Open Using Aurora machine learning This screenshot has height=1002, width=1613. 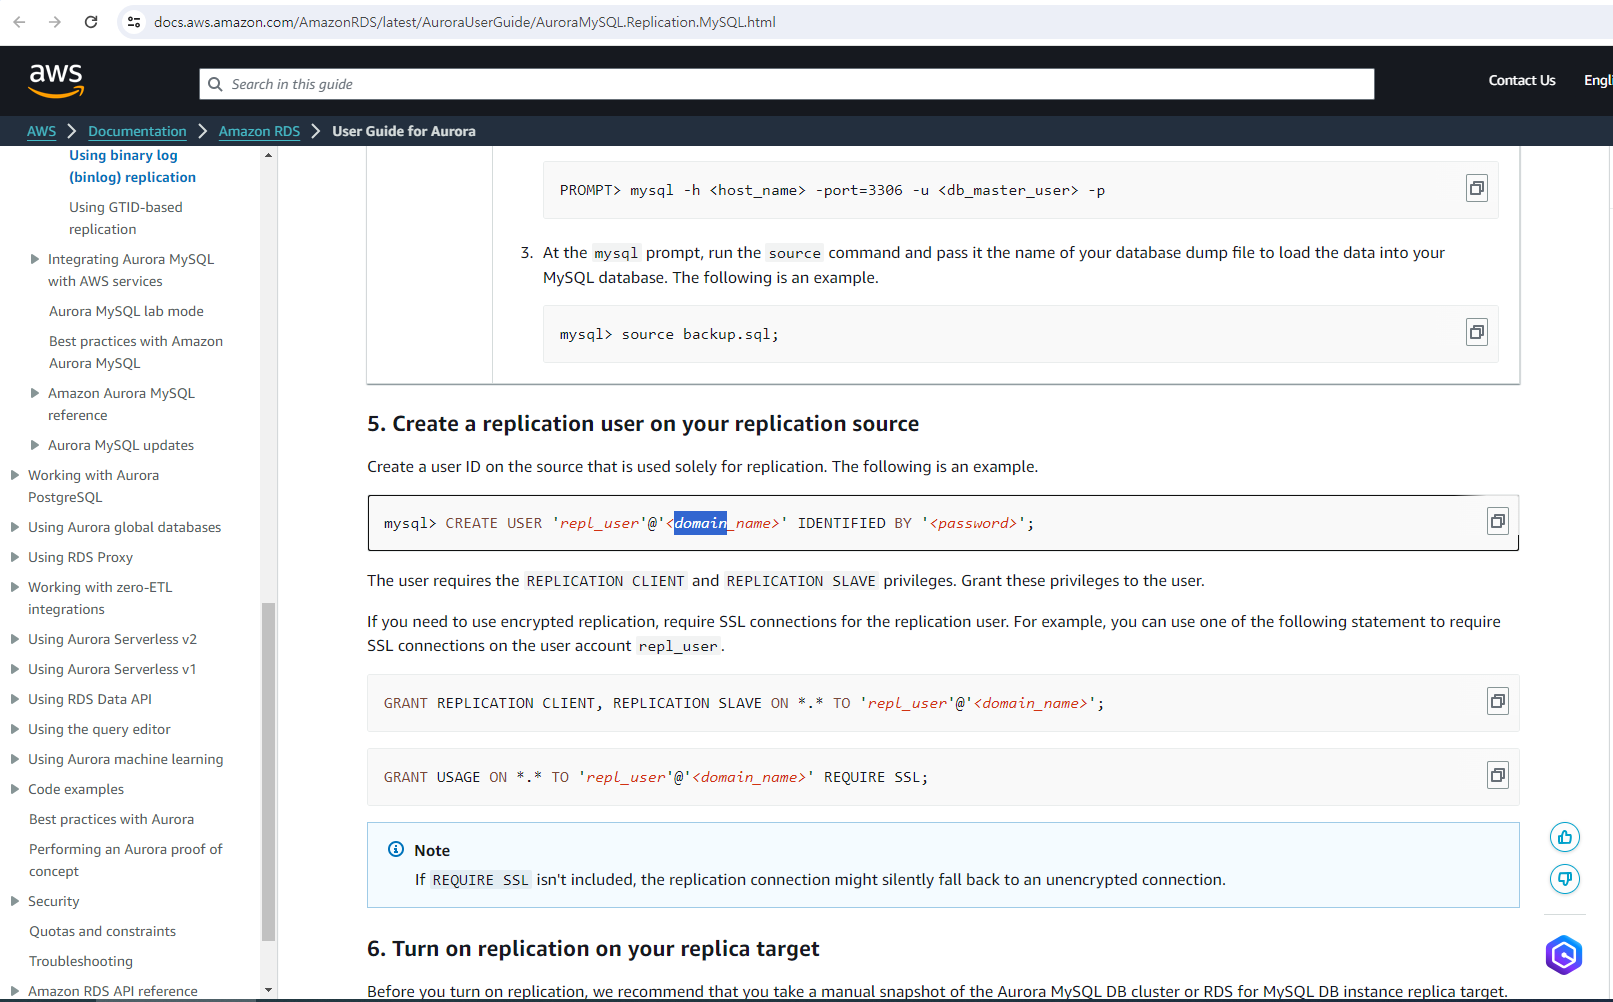pos(126,759)
